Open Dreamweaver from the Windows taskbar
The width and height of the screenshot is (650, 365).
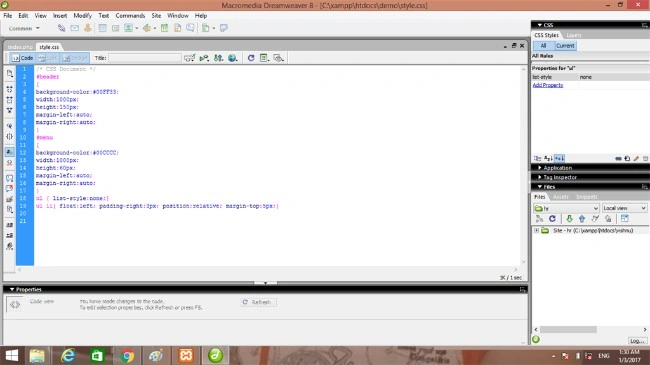215,355
